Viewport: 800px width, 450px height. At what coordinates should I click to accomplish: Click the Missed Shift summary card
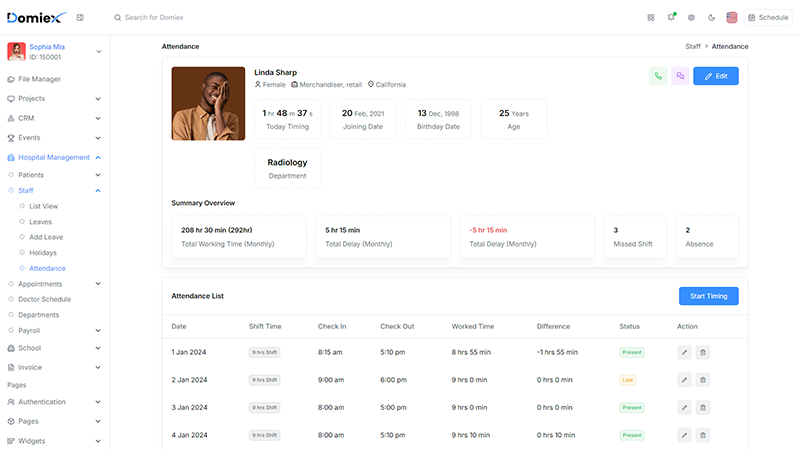[x=635, y=237]
